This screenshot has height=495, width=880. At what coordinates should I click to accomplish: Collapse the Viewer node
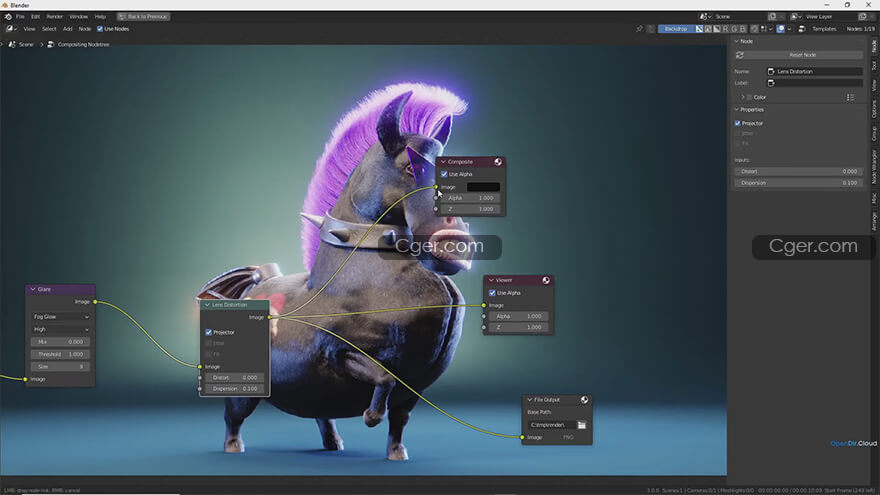pos(491,280)
